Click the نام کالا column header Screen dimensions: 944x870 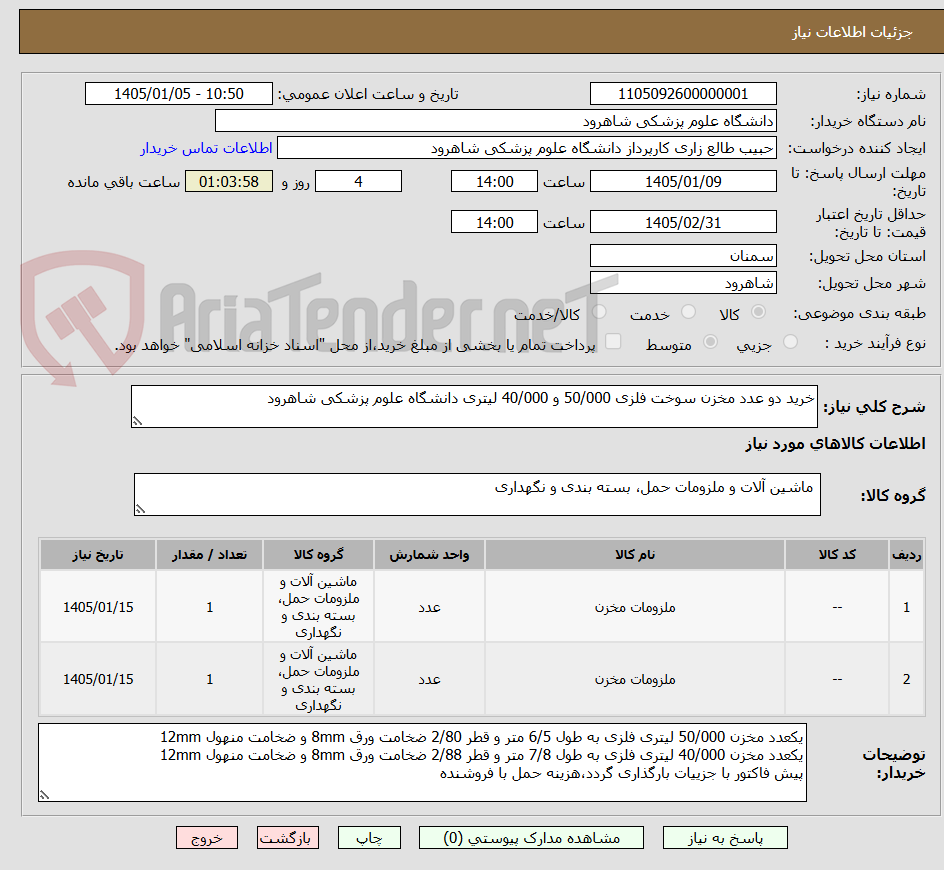click(x=635, y=555)
